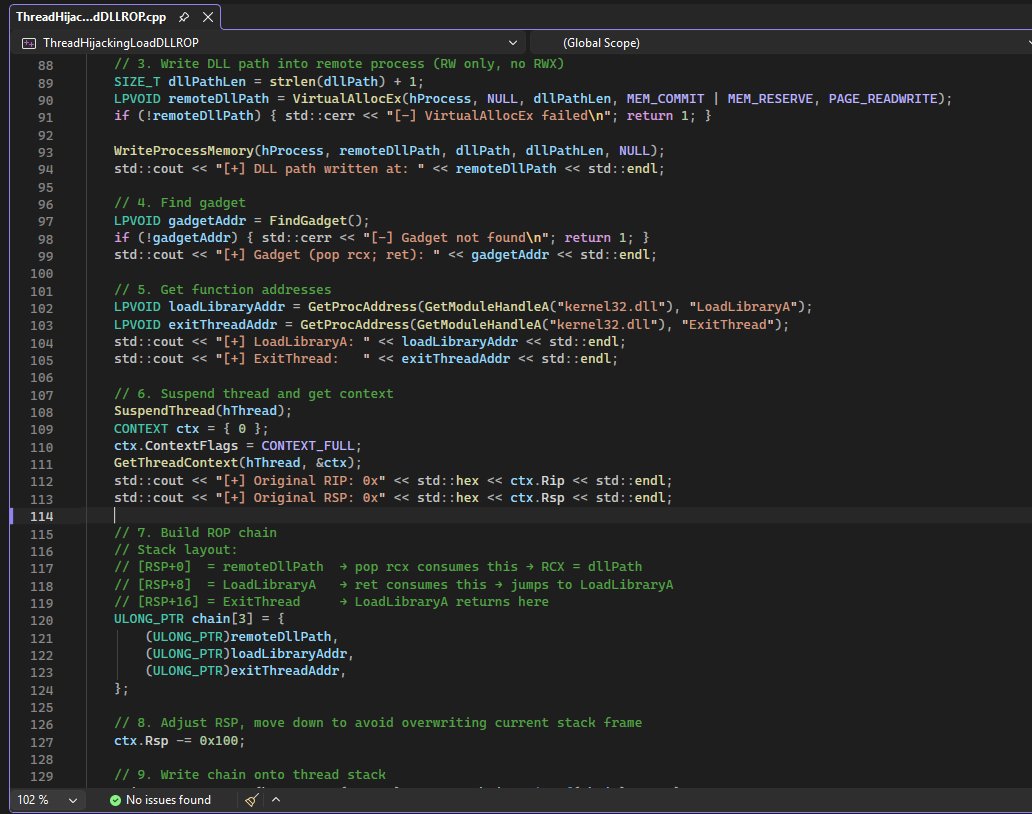Image resolution: width=1032 pixels, height=814 pixels.
Task: Click line number 88 in the margin
Action: 45,66
